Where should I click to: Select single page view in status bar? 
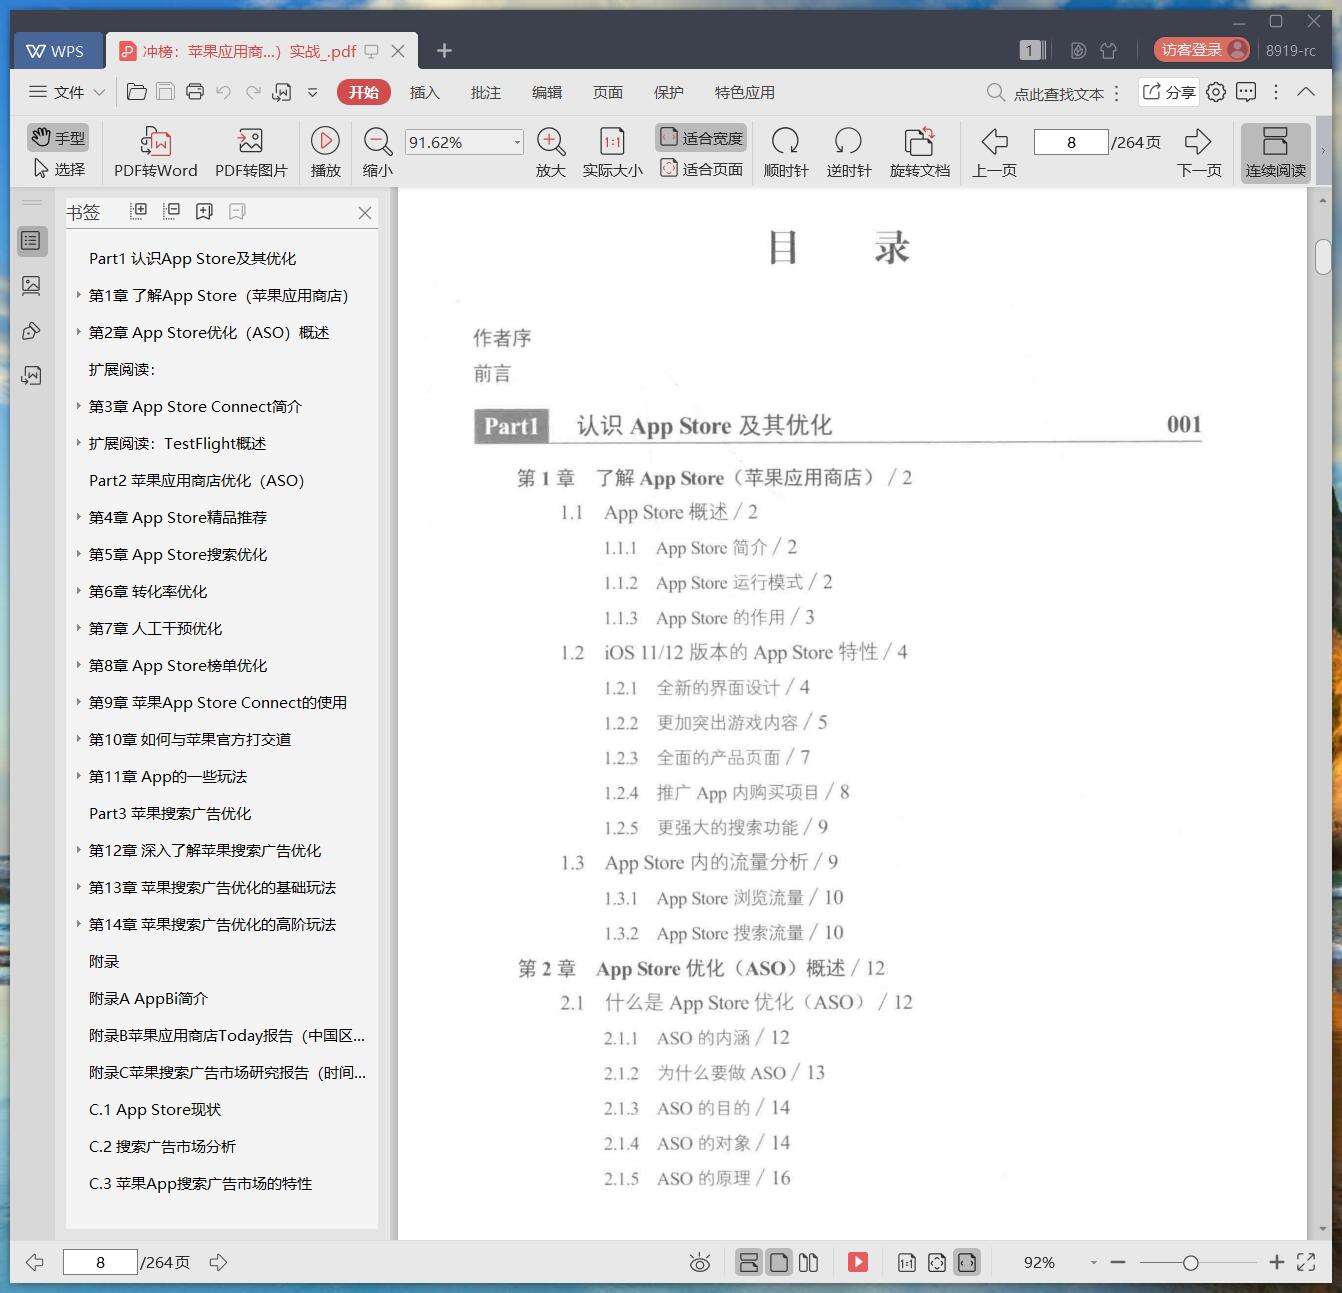(x=779, y=1262)
